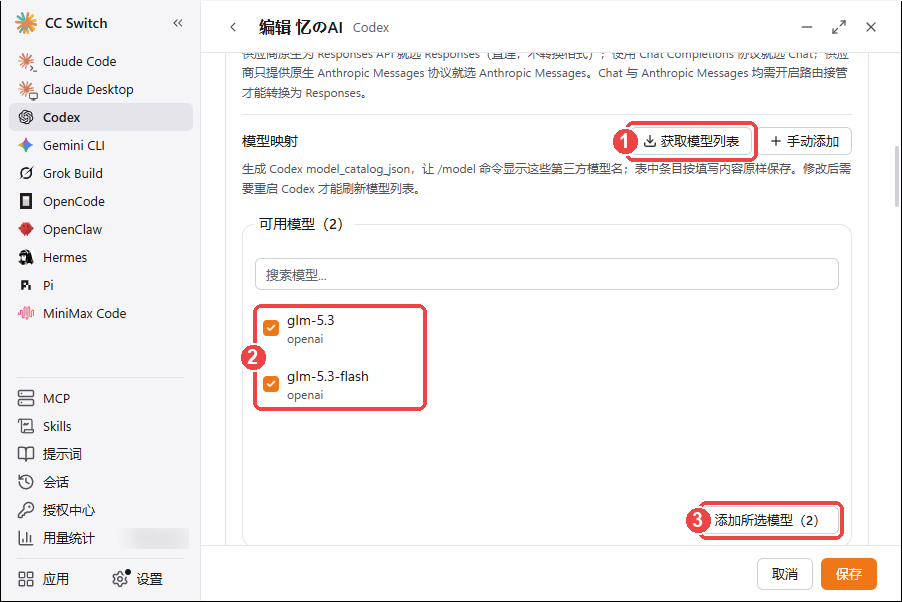This screenshot has height=602, width=902.
Task: Click the 提示词 book icon
Action: pyautogui.click(x=26, y=454)
